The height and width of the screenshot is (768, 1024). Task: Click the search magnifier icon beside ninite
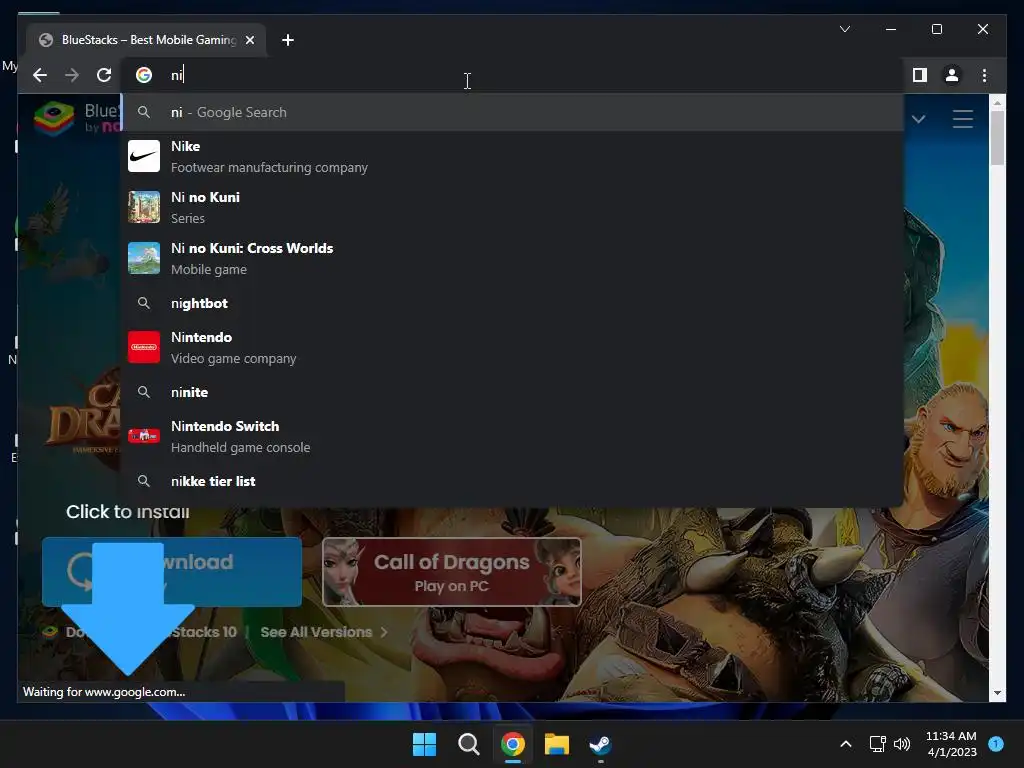click(x=144, y=392)
